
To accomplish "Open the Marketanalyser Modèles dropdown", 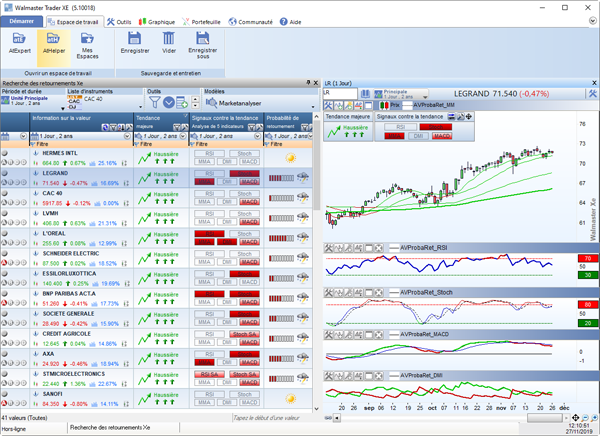I will (x=313, y=107).
